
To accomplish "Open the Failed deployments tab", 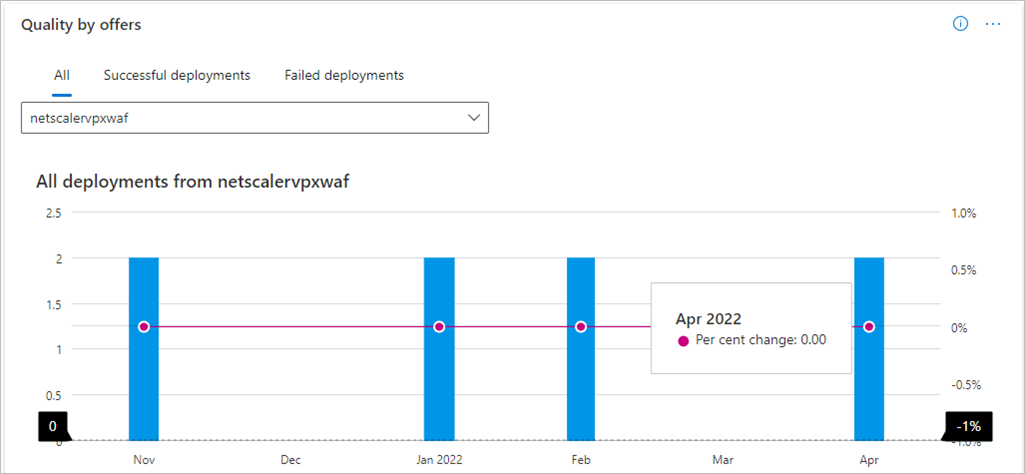I will (344, 75).
